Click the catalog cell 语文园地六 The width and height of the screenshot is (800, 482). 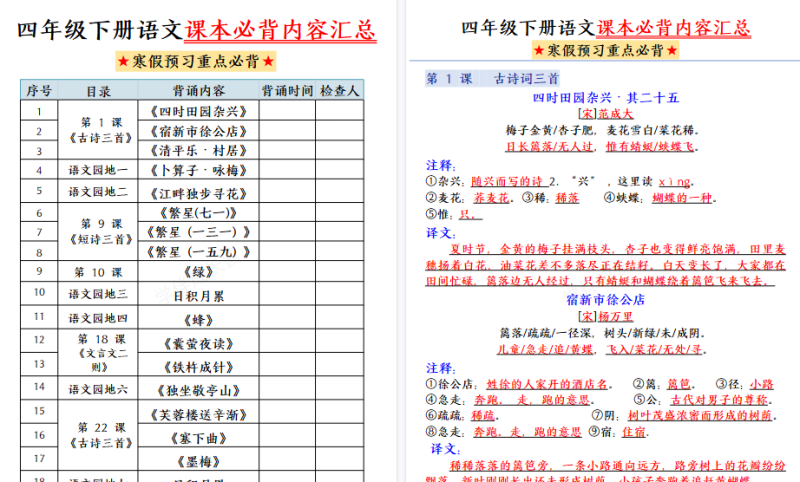[98, 390]
